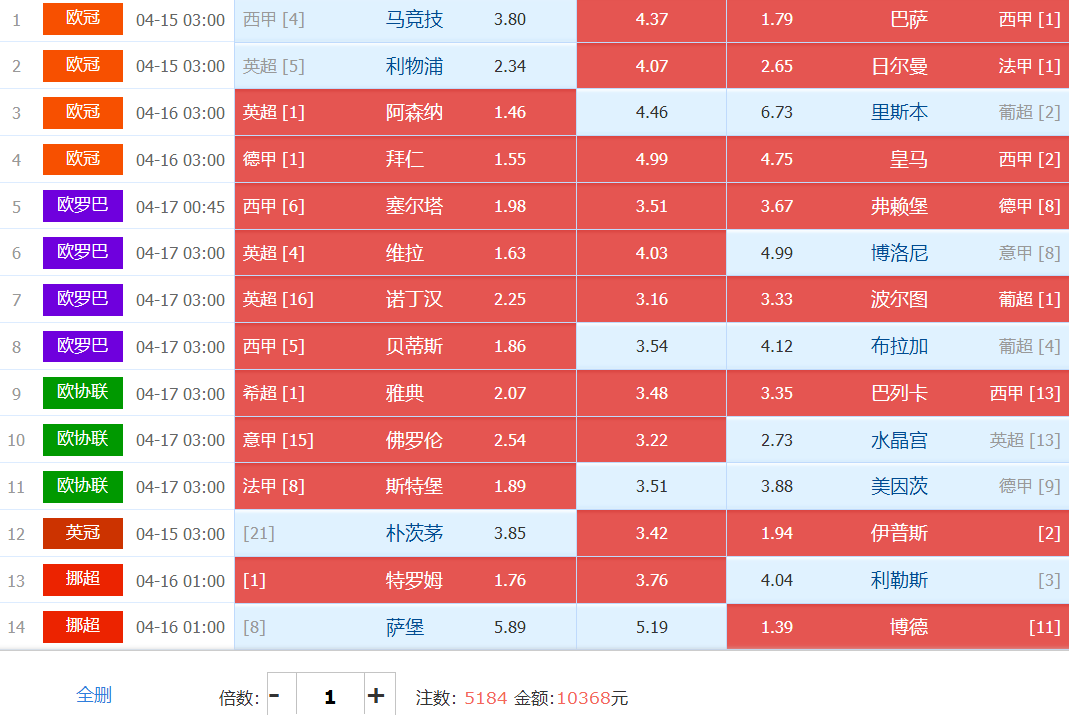Click 欧协联 badge in the 雅典 row
This screenshot has width=1069, height=715.
[82, 393]
